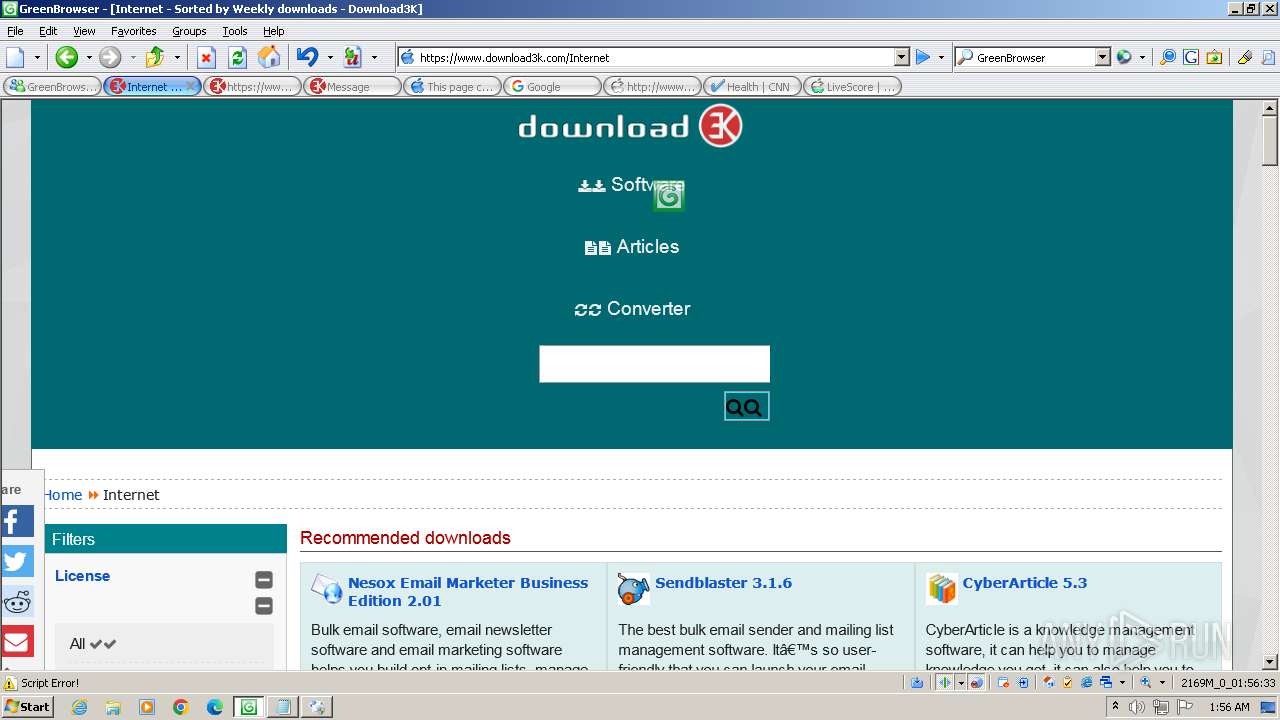Click the status bar zoom magnifier icon
The image size is (1280, 720).
pos(1146,683)
